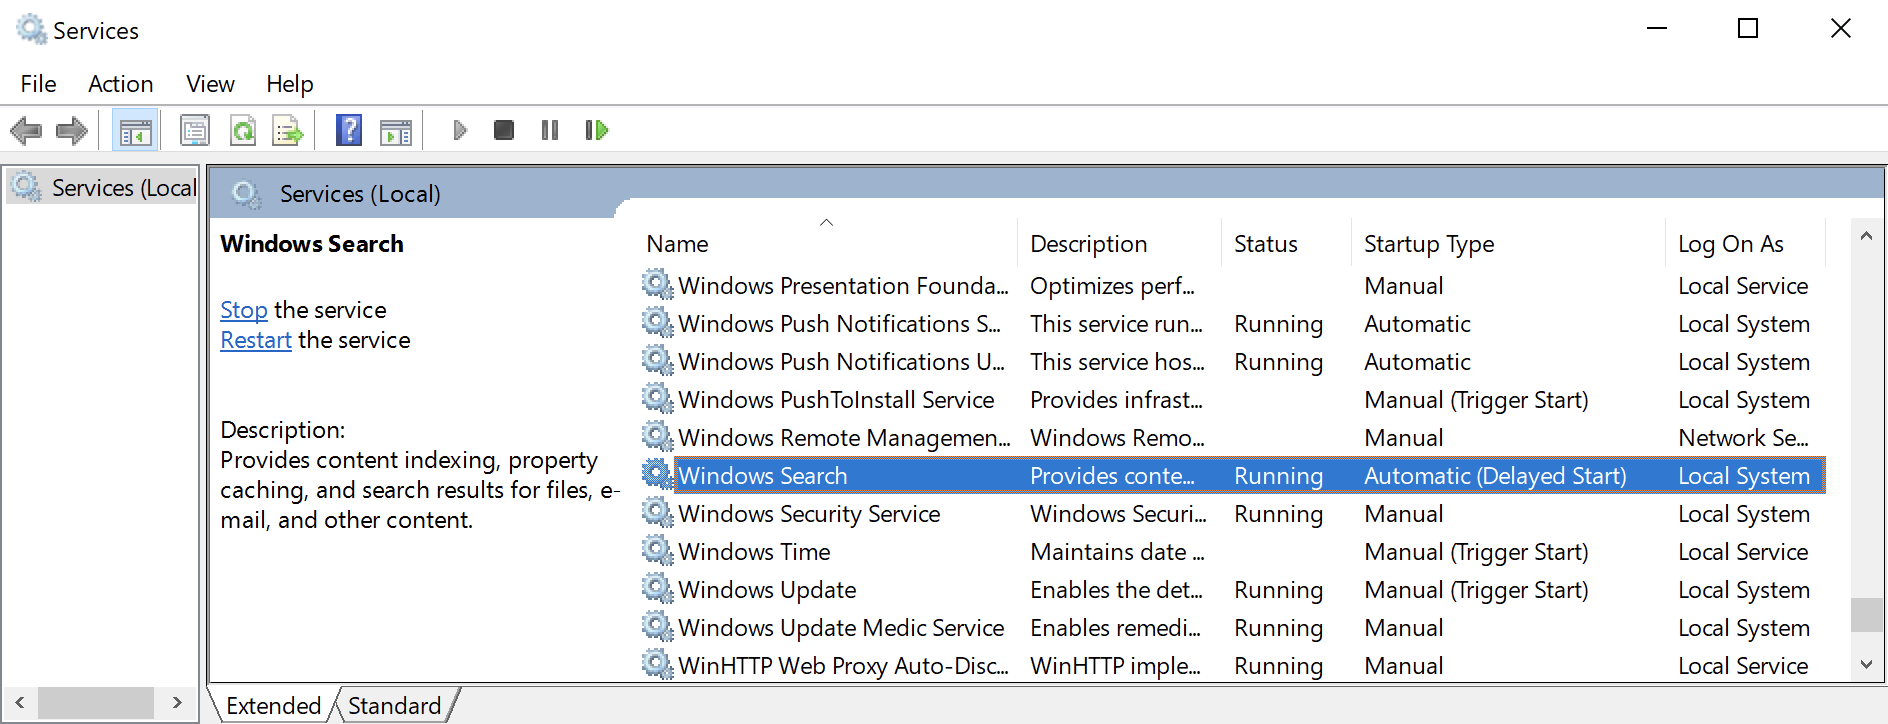1888x724 pixels.
Task: Open the File menu
Action: 38,84
